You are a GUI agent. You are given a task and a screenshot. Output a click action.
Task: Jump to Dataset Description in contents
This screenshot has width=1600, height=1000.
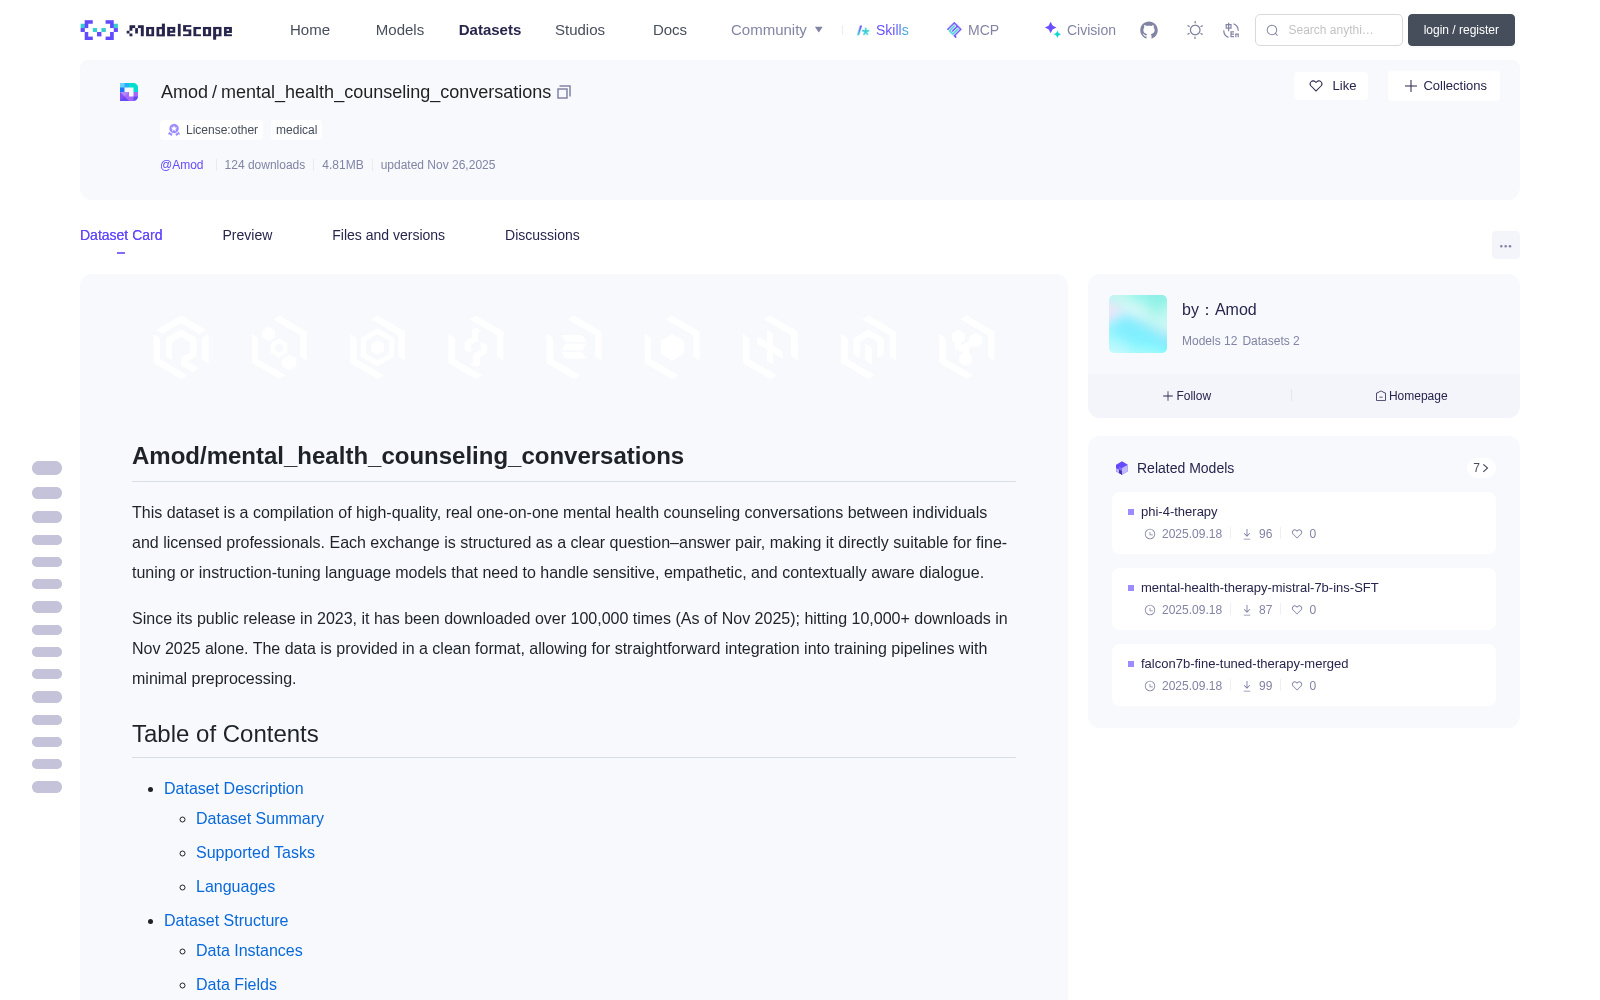233,789
